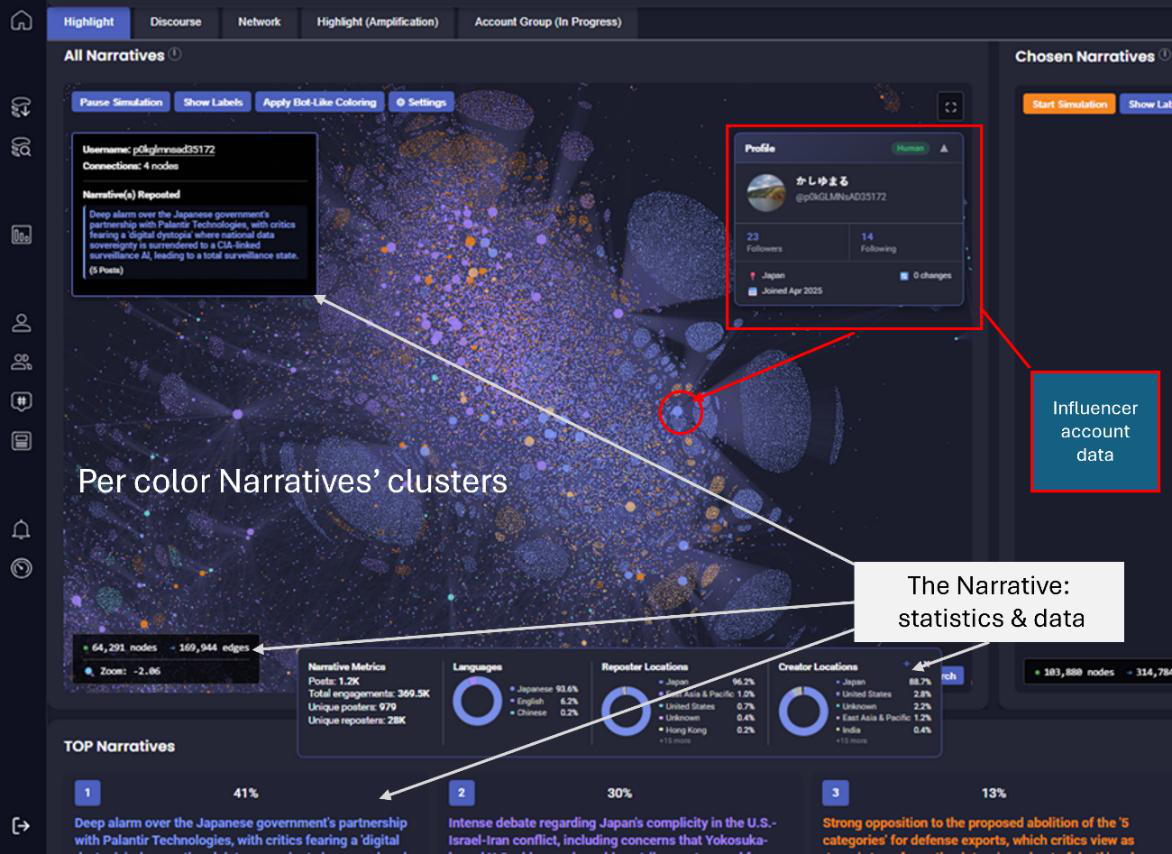Expand '+13 more' under Creator Locations
Viewport: 1172px width, 854px height.
tap(851, 740)
